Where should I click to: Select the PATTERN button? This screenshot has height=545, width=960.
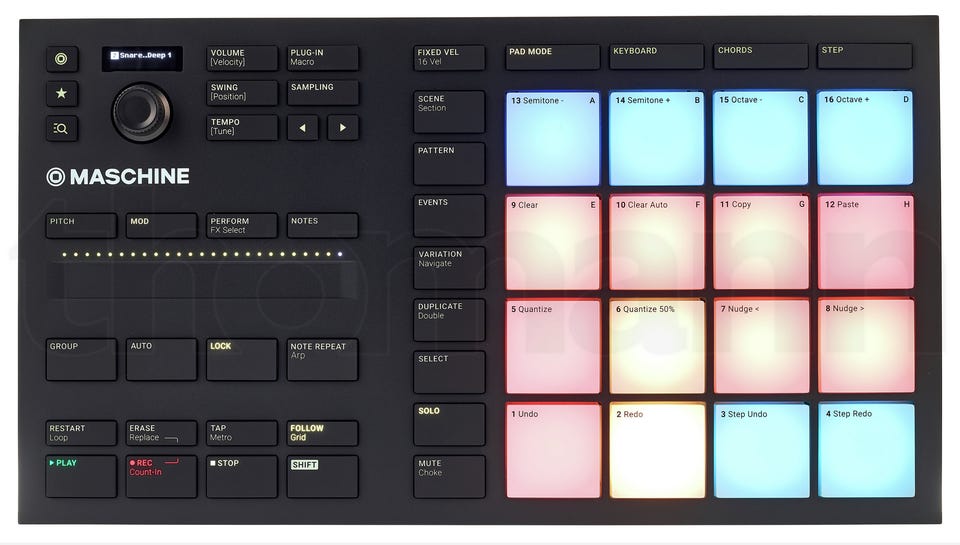[449, 164]
